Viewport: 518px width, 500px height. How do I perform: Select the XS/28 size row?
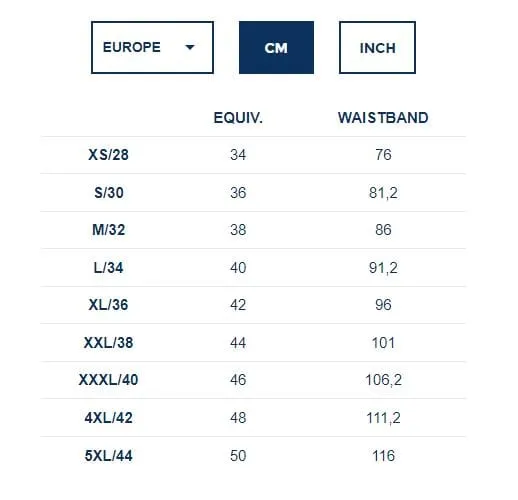[253, 155]
